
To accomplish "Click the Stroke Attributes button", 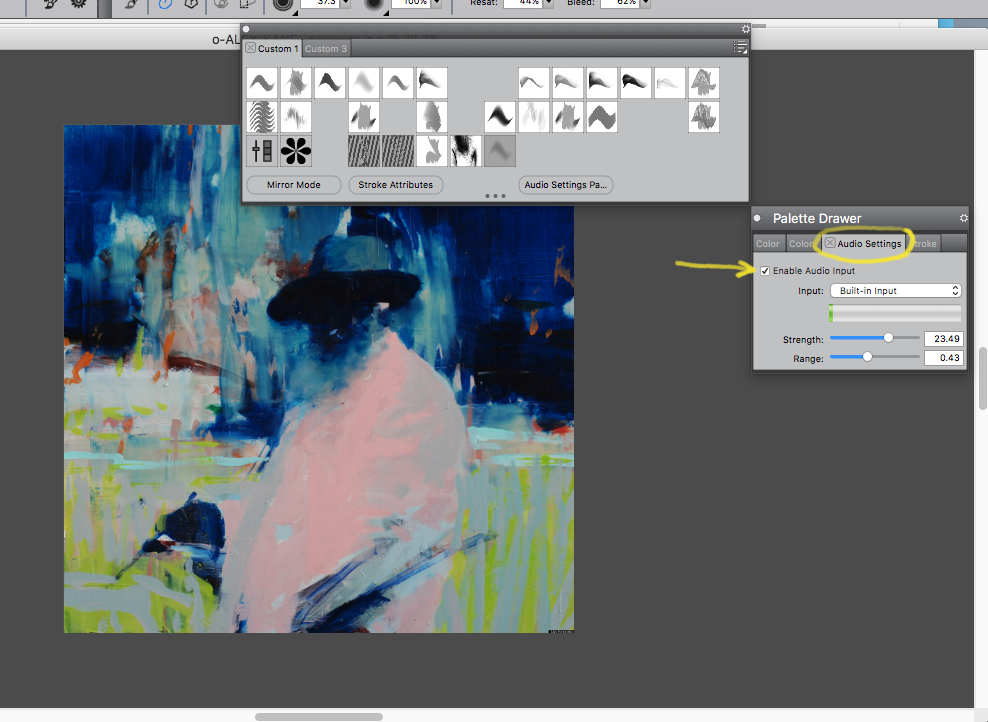I will click(x=396, y=185).
